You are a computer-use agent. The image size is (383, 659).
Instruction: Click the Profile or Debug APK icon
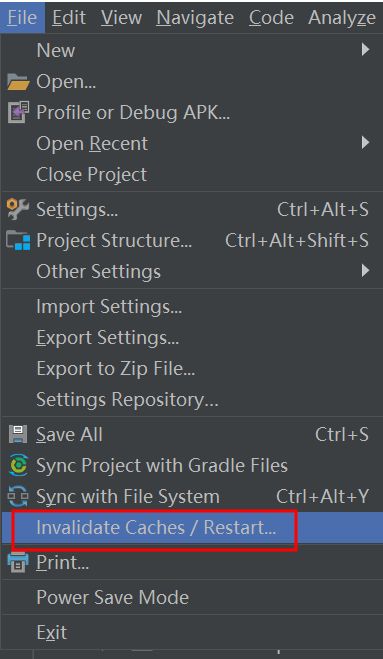point(18,112)
